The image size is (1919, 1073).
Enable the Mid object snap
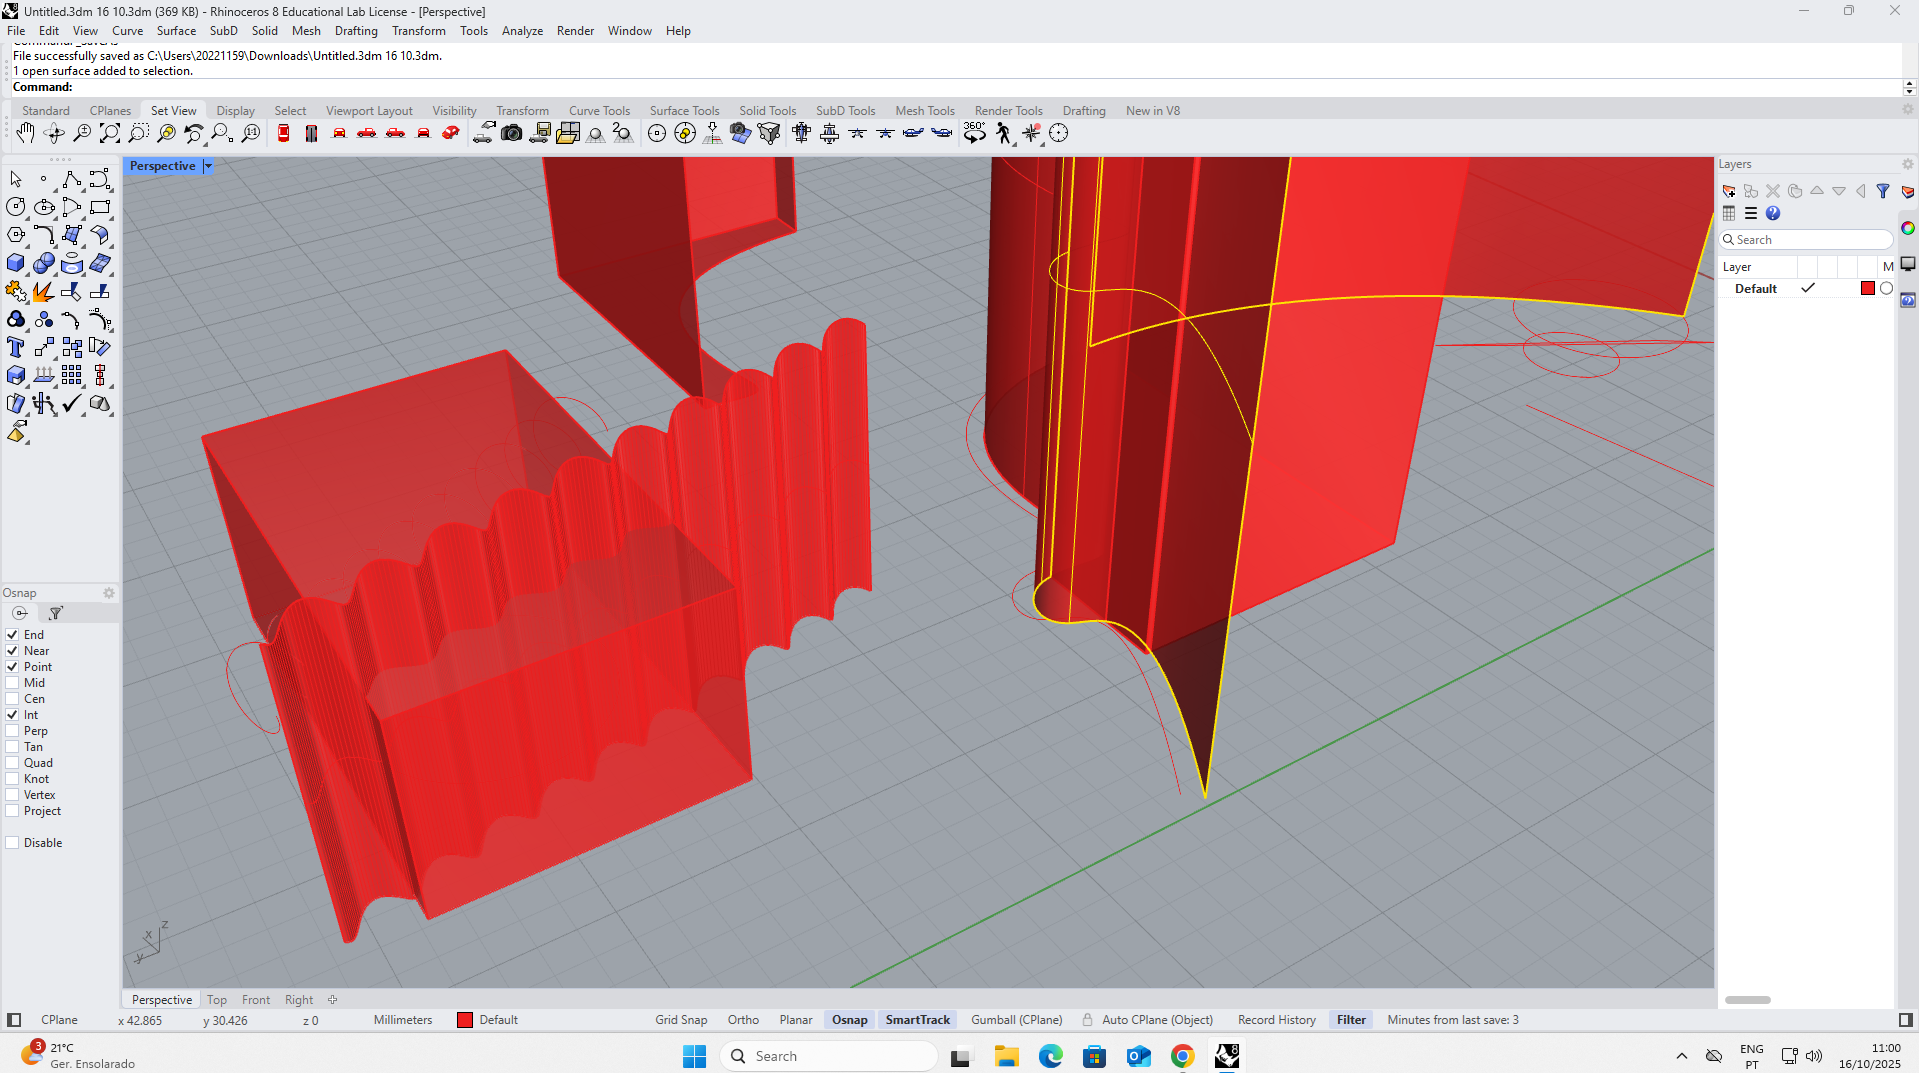click(13, 683)
